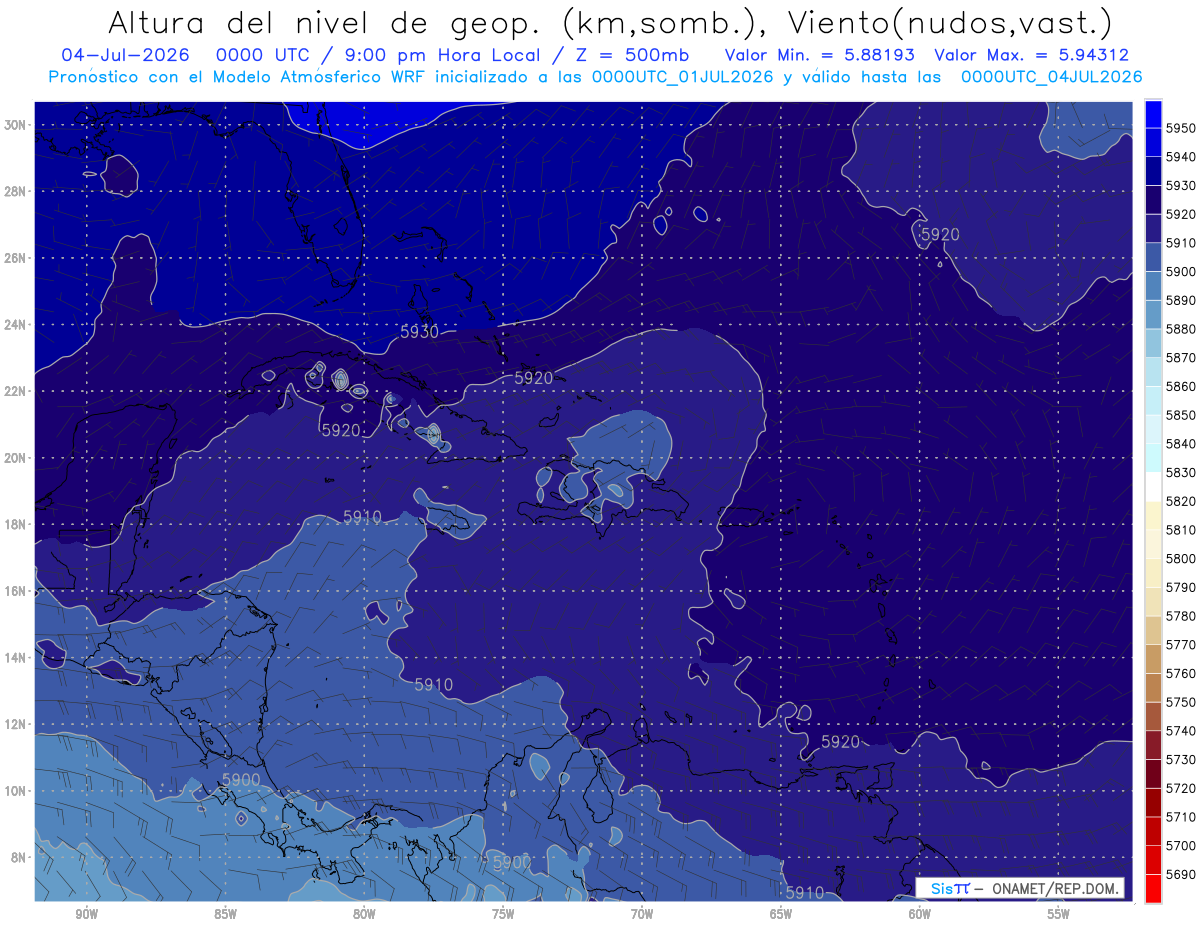Click the '5830' colorbar value
Screen dimensions: 1200x927
pyautogui.click(x=1181, y=472)
